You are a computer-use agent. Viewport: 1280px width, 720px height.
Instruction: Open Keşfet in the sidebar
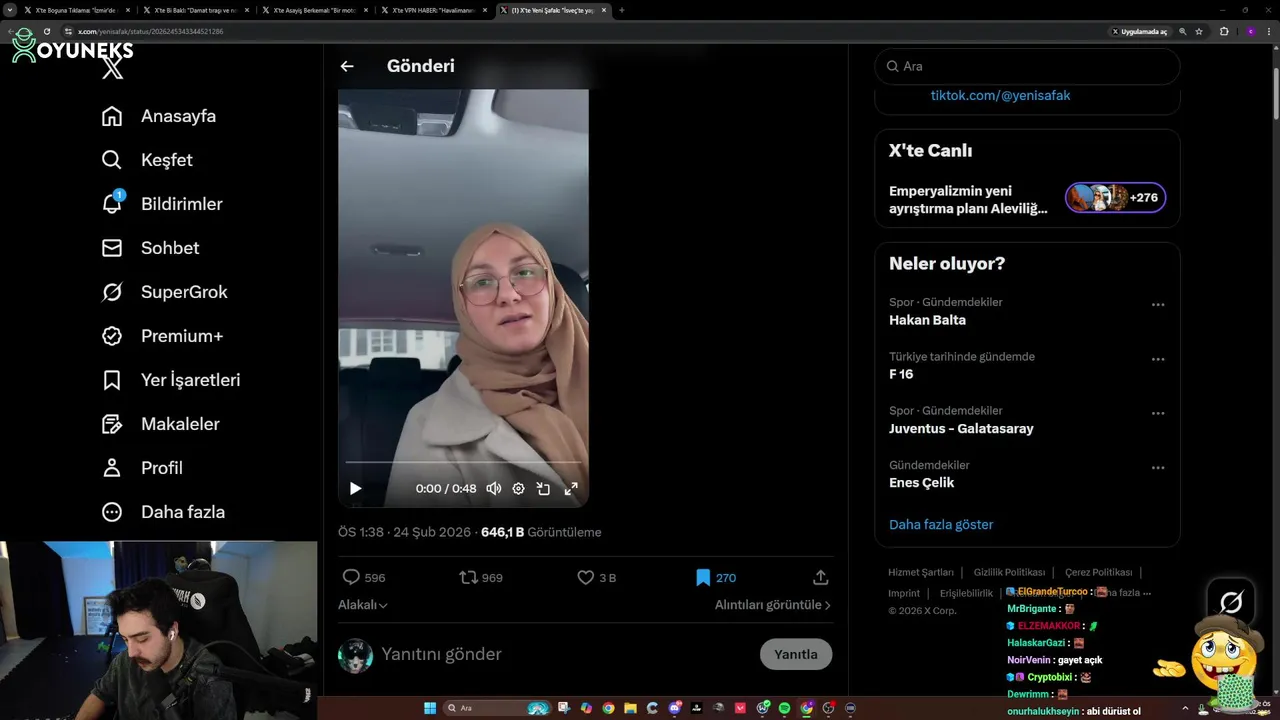point(148,160)
